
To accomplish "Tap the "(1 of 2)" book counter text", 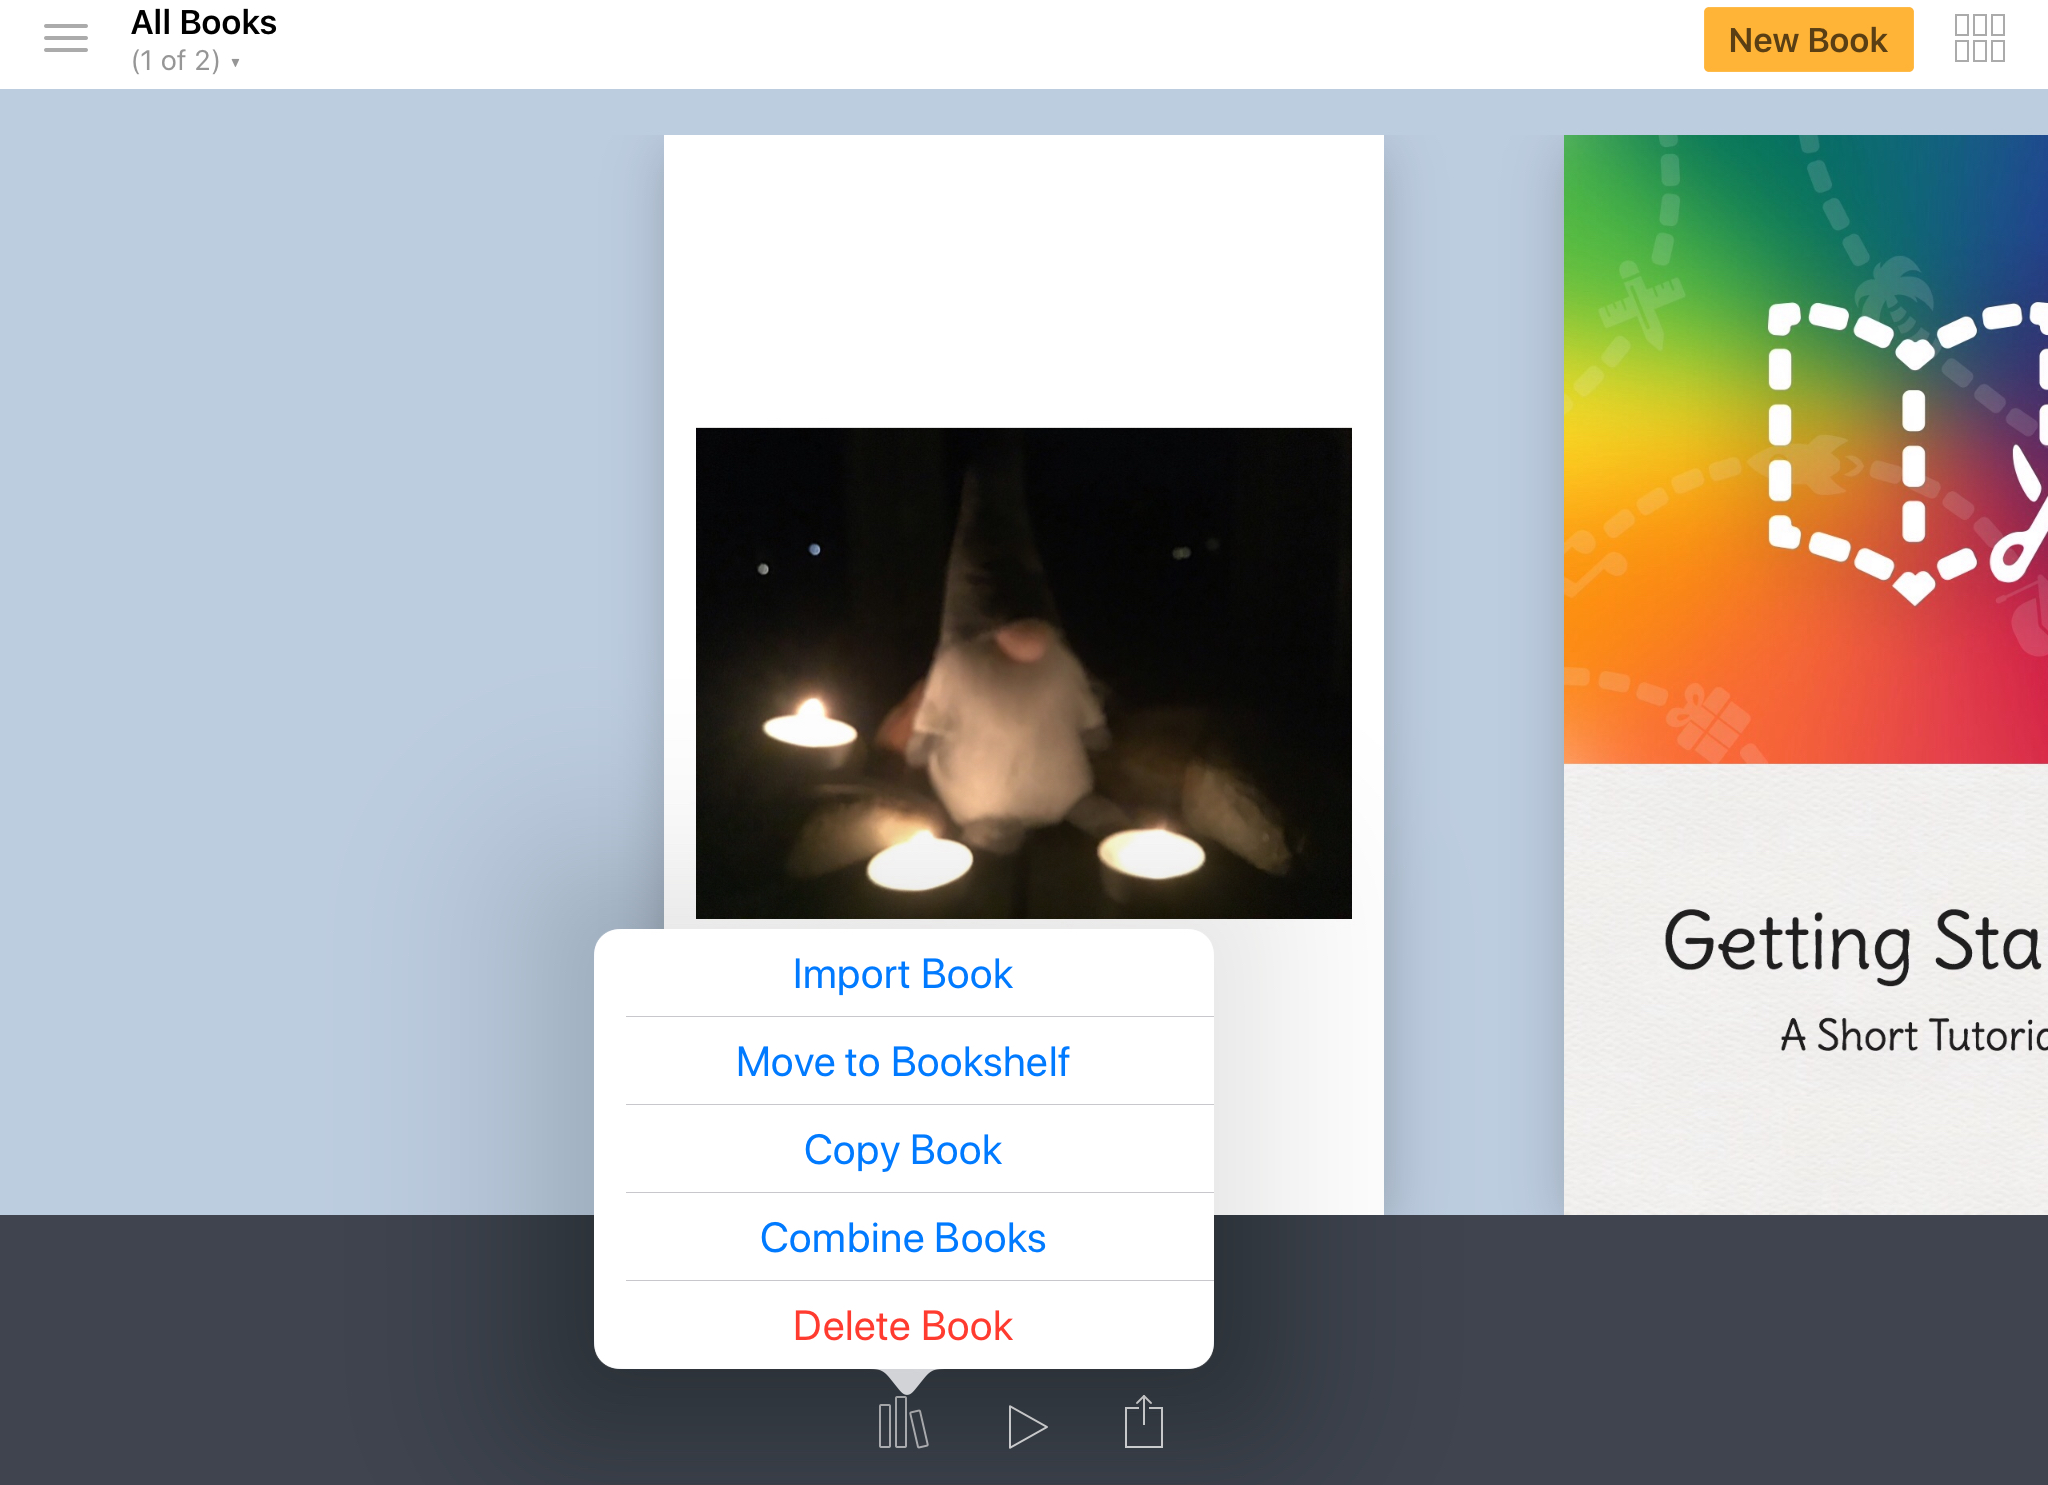I will coord(175,61).
